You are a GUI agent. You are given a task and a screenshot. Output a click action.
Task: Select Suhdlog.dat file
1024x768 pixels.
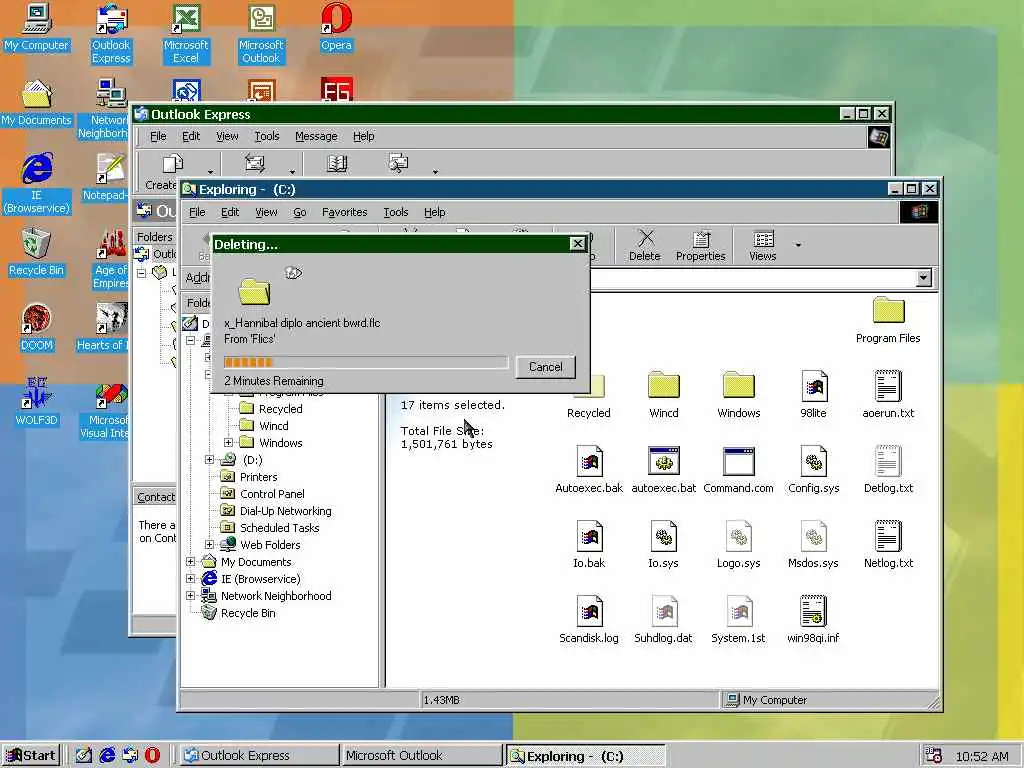(x=664, y=620)
